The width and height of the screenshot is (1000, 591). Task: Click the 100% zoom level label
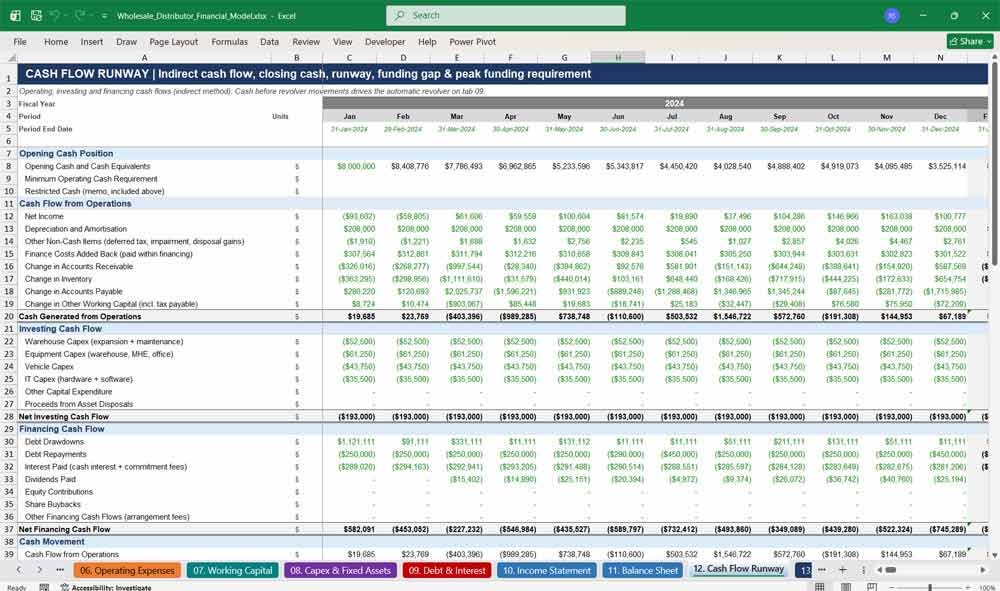987,587
